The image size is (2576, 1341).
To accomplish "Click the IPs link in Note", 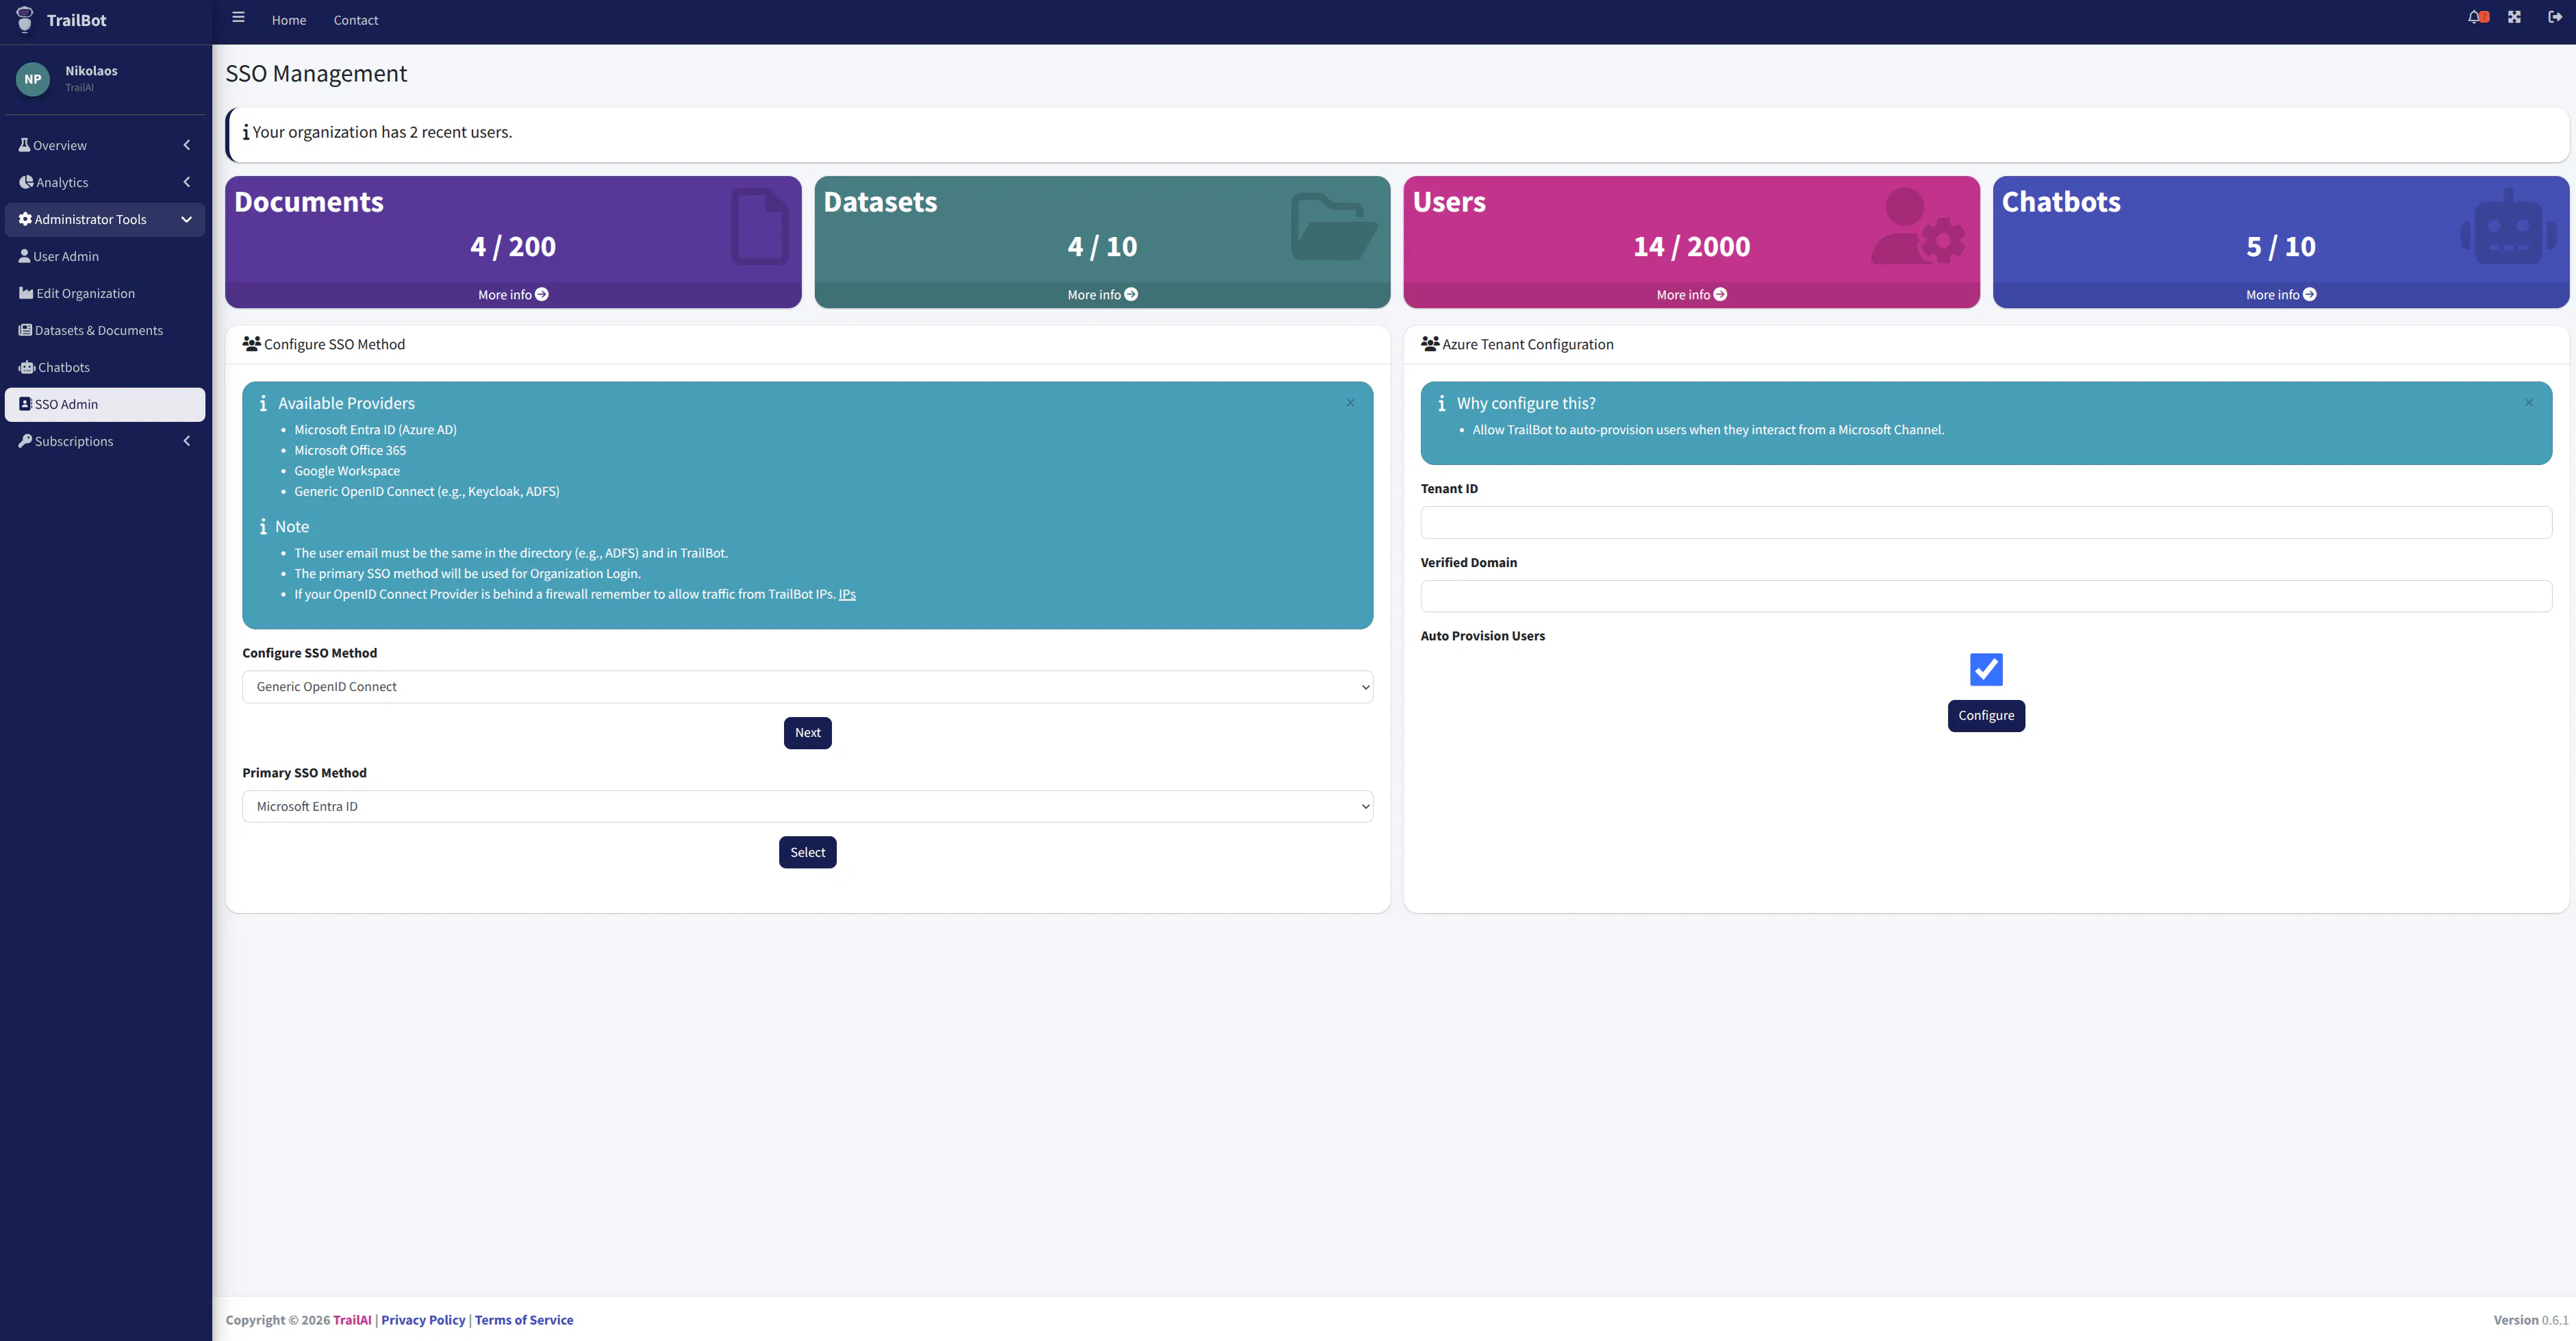I will (847, 594).
